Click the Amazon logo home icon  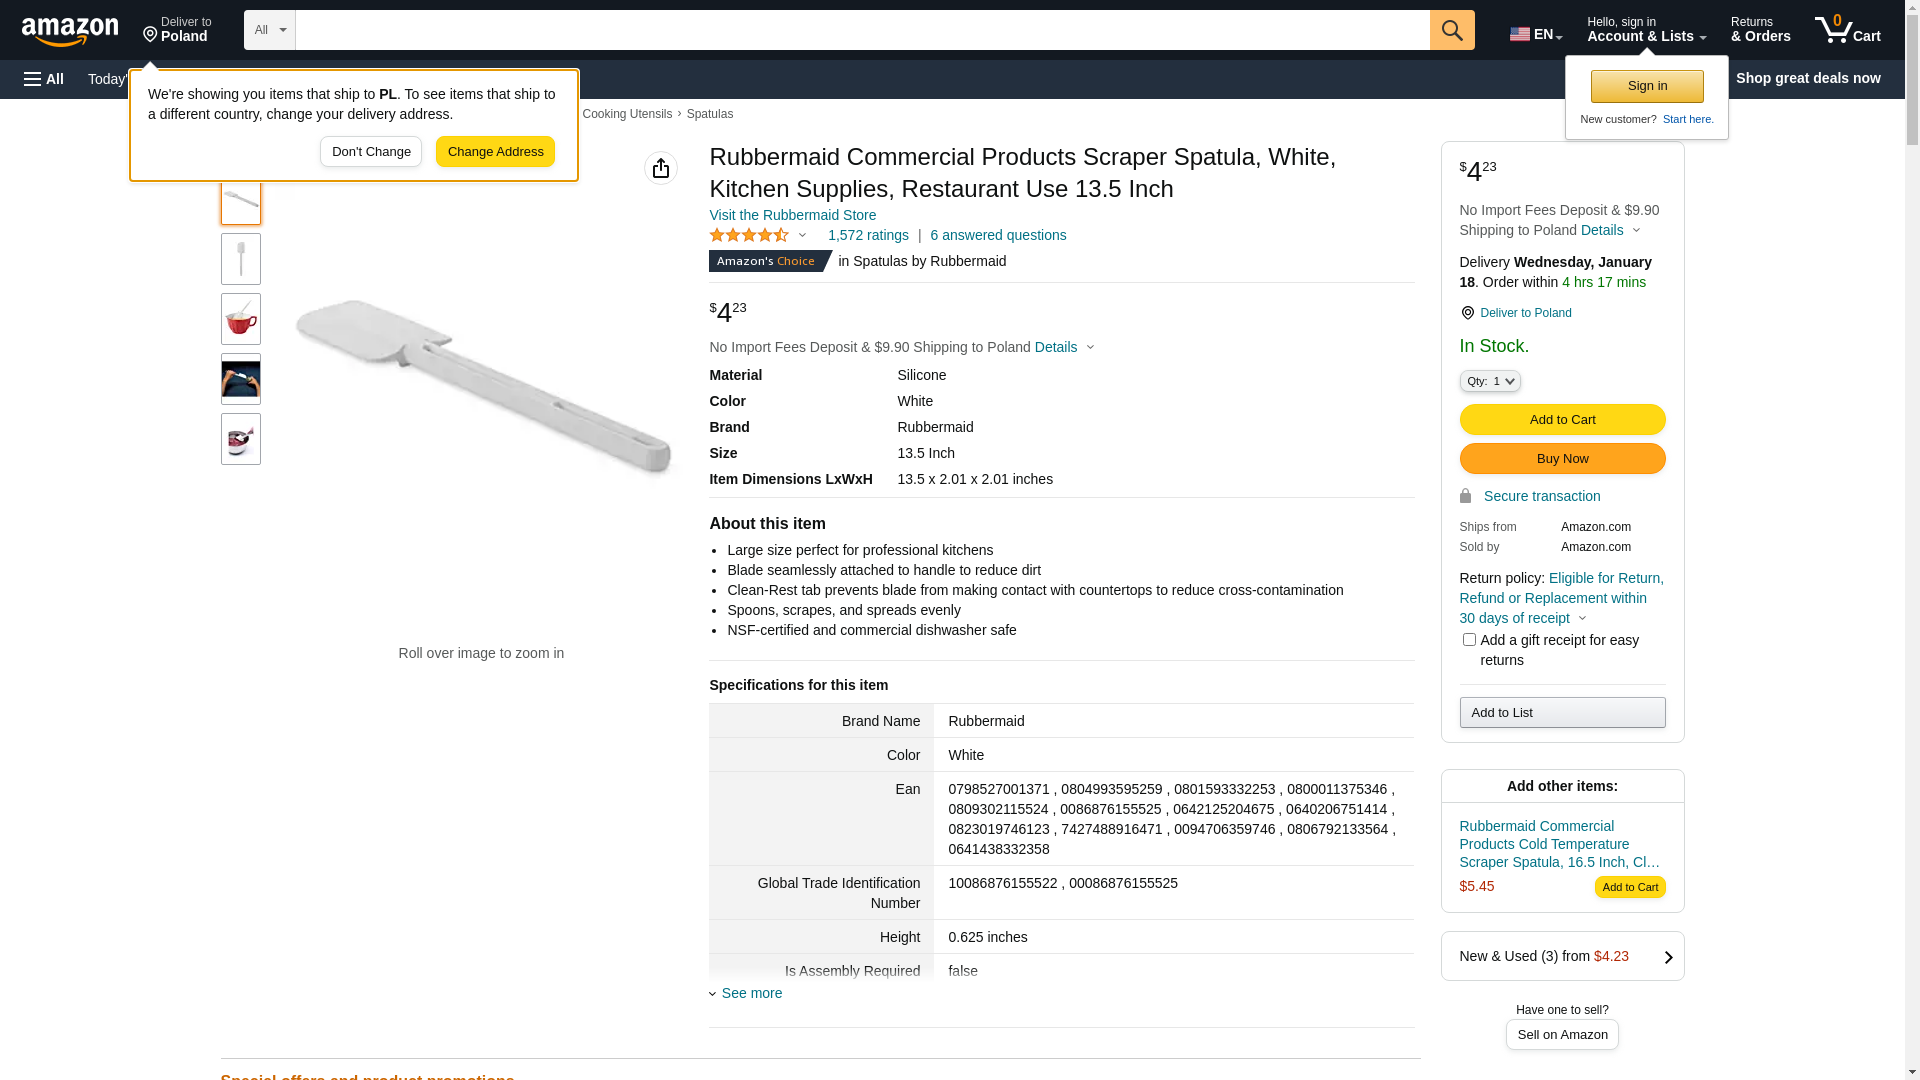click(70, 31)
